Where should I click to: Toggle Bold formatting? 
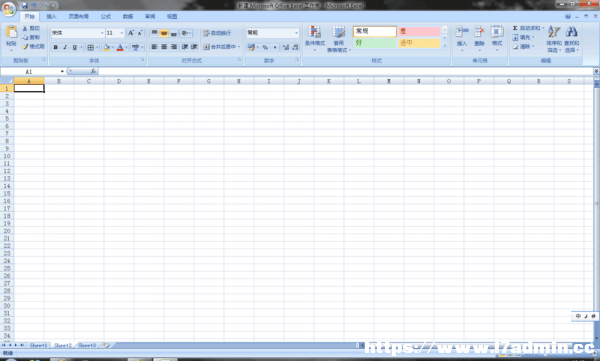click(x=55, y=47)
